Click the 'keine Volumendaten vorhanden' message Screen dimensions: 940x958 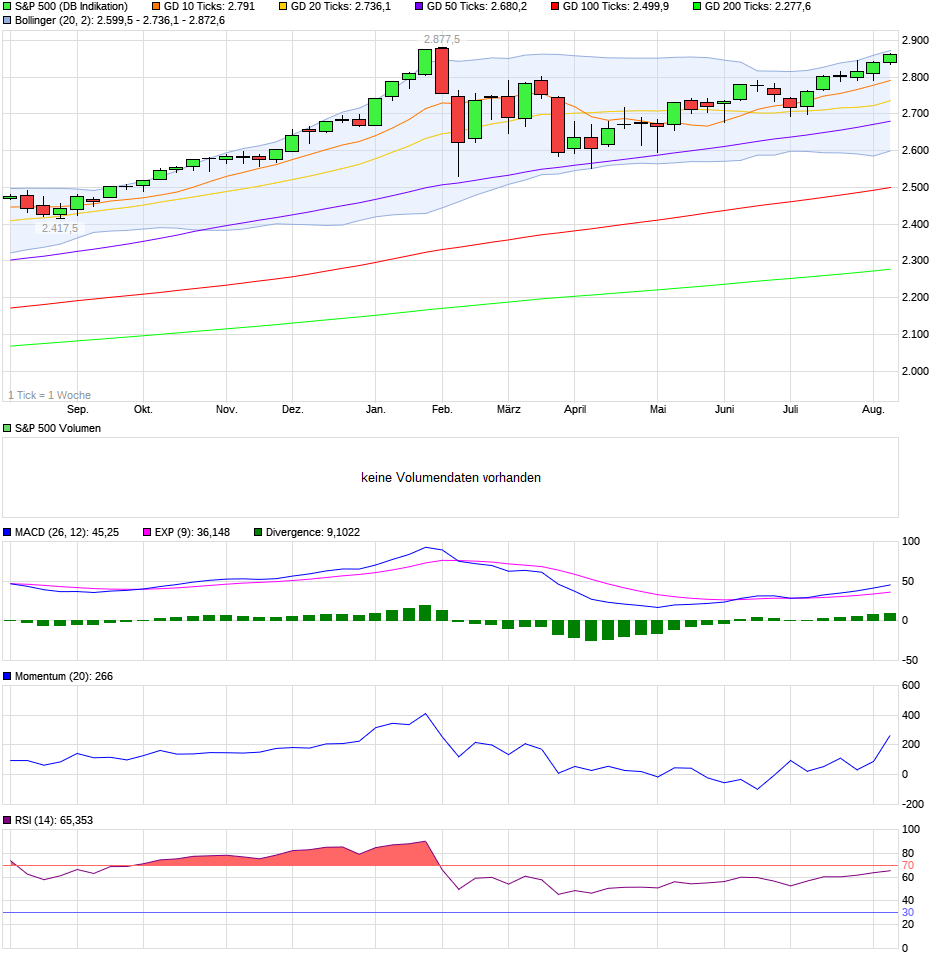point(451,478)
